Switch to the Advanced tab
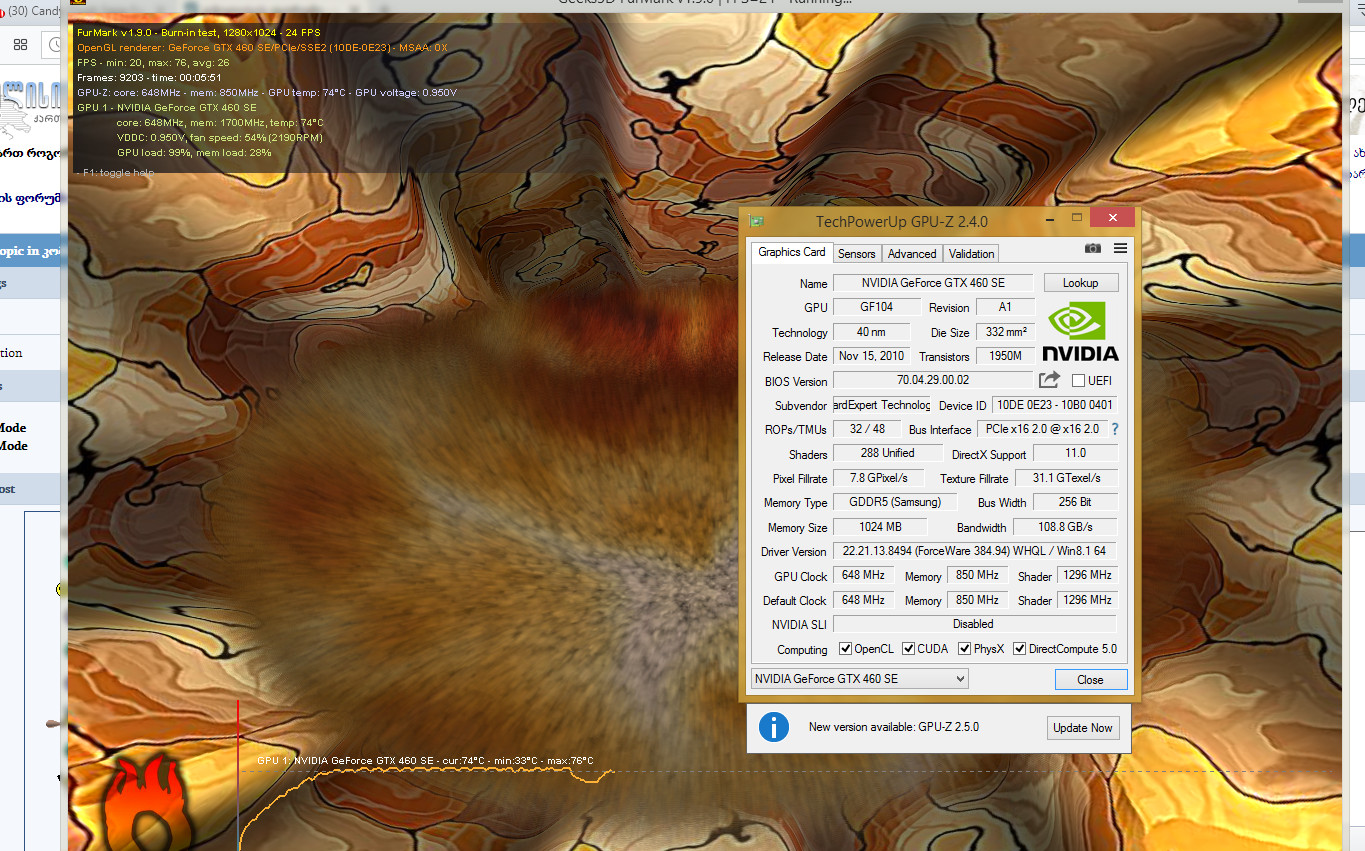 (x=912, y=254)
